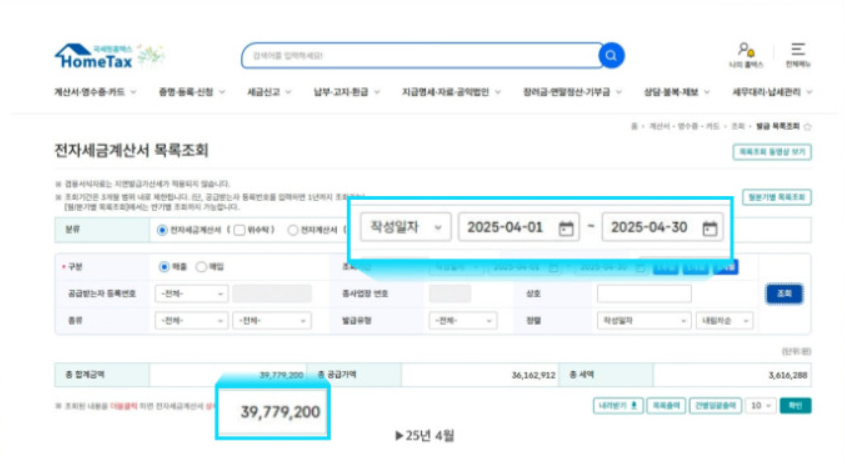Click 계산서·영수증·카드 in the breadcrumb

click(684, 127)
